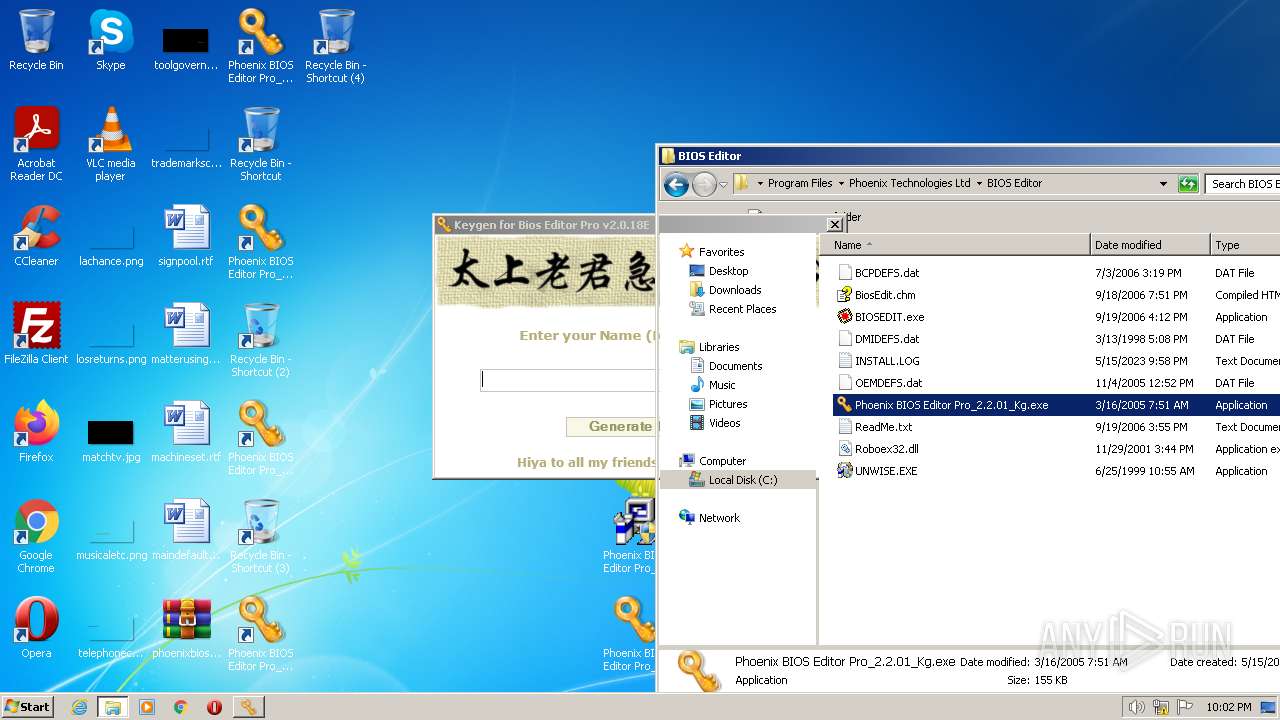Click the name input field in Keygen

(x=568, y=379)
